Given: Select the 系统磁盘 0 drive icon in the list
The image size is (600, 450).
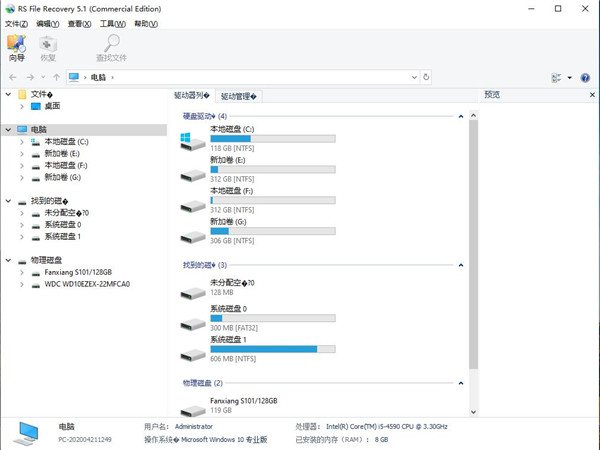Looking at the screenshot, I should [192, 324].
